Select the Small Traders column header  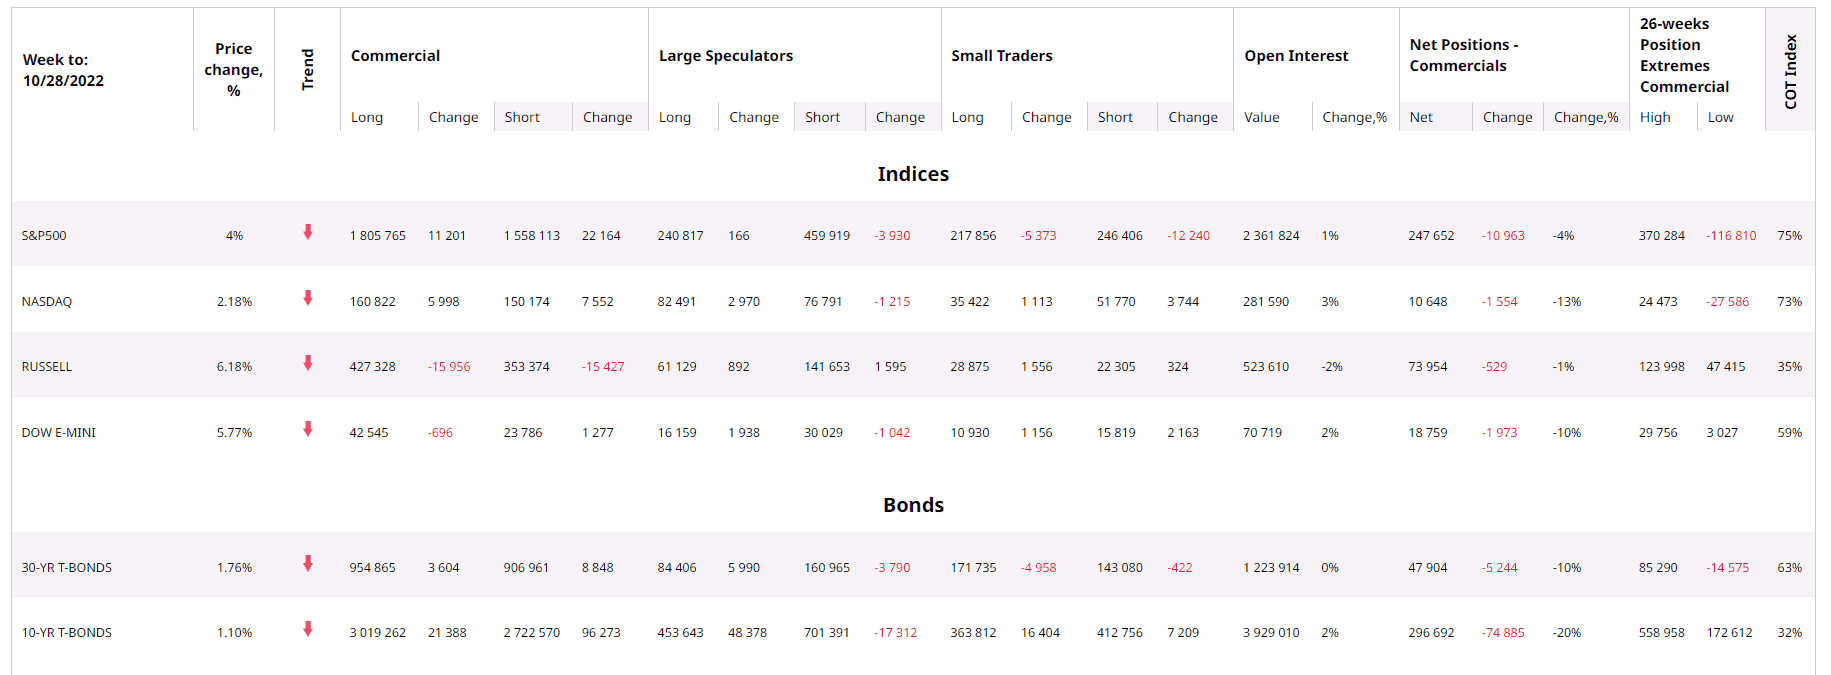pos(1002,56)
